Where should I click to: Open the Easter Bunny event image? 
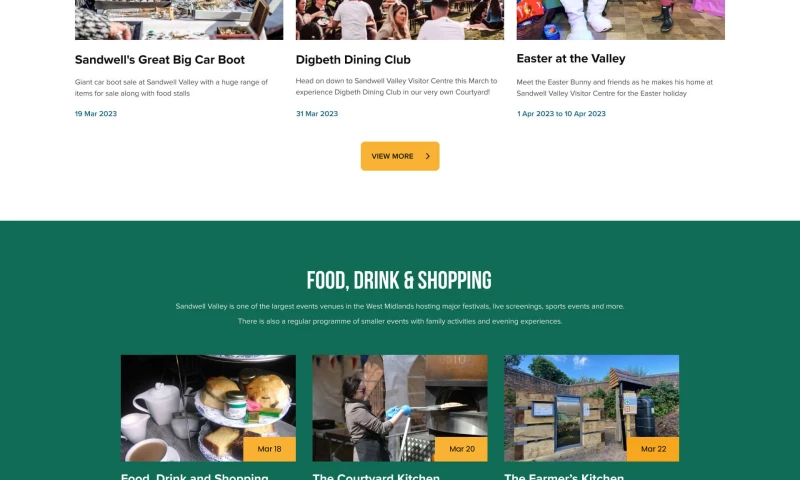[620, 20]
